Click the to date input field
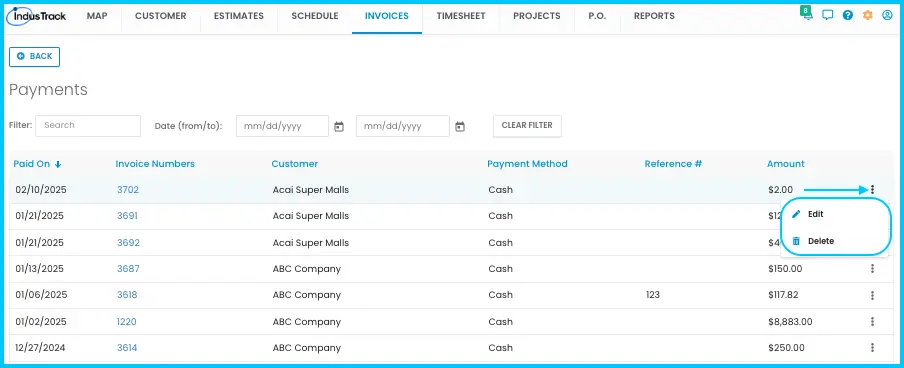Image resolution: width=904 pixels, height=368 pixels. pyautogui.click(x=402, y=126)
